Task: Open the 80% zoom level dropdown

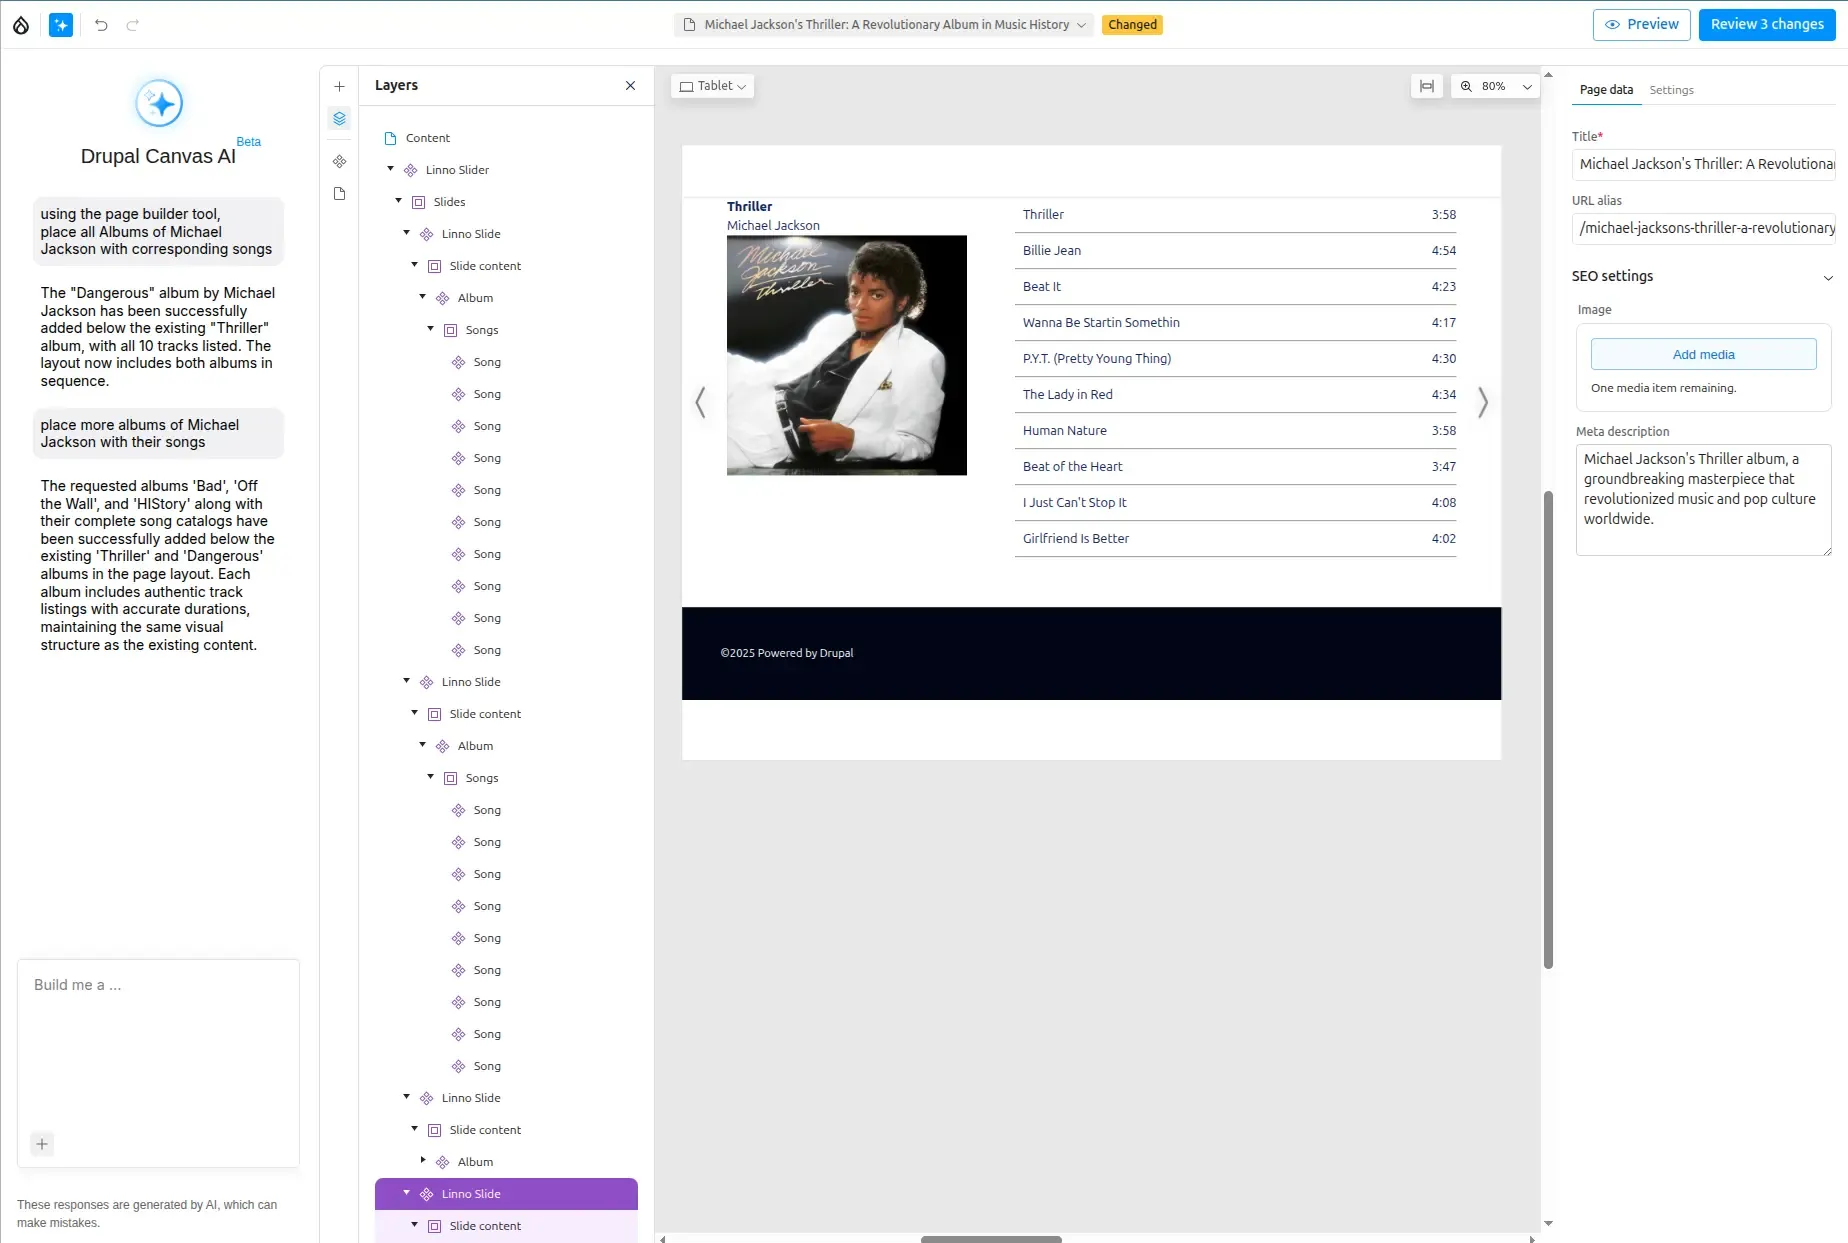Action: pos(1496,87)
